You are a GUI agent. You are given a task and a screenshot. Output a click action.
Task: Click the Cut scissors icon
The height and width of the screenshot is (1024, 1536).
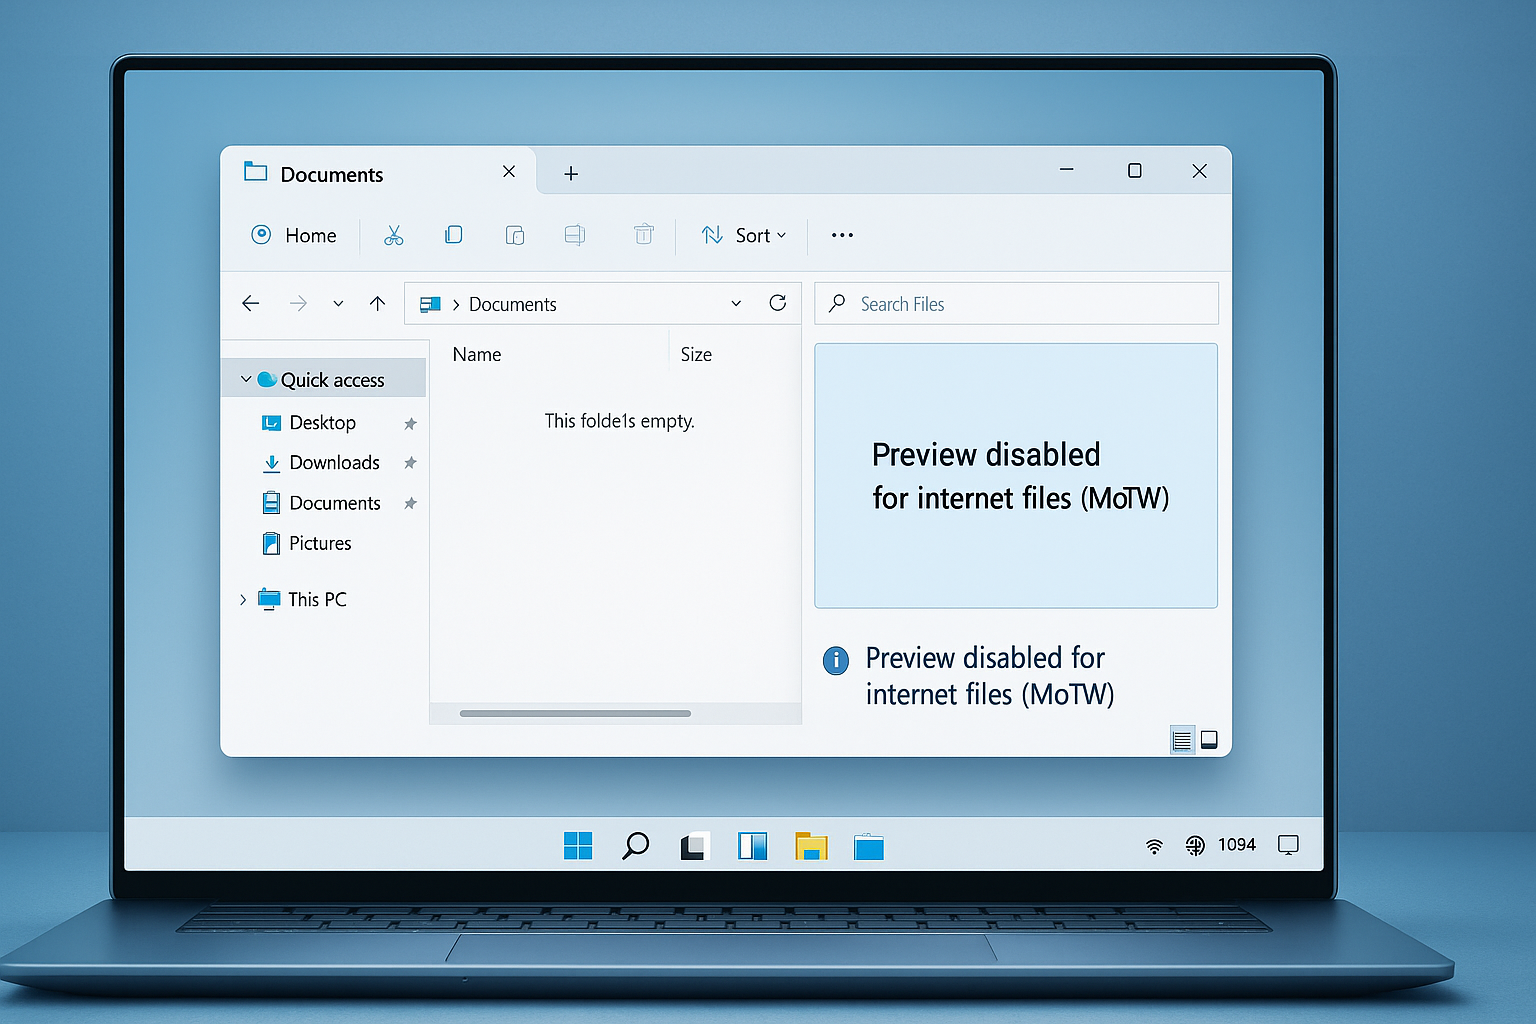394,235
